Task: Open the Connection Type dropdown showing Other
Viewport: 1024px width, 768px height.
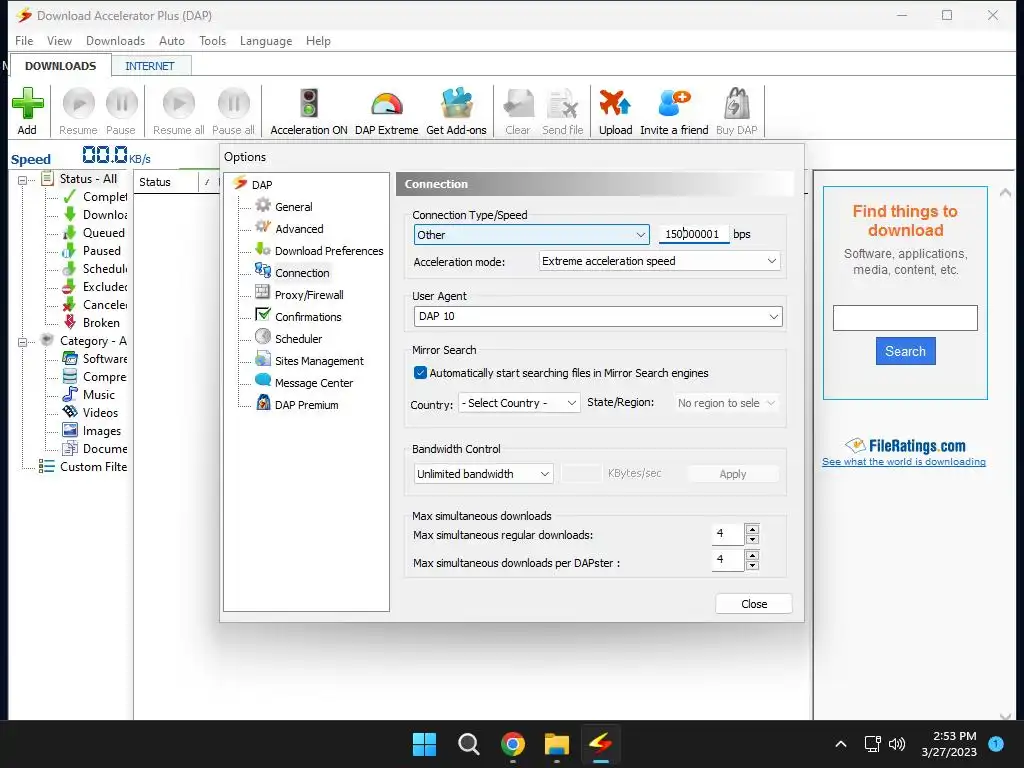Action: tap(532, 234)
